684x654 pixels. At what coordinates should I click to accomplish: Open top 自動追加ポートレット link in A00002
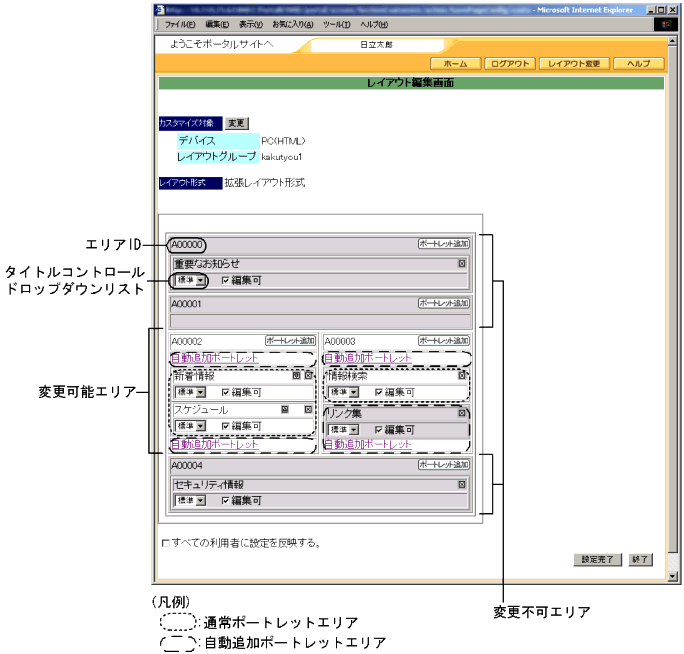pyautogui.click(x=214, y=358)
